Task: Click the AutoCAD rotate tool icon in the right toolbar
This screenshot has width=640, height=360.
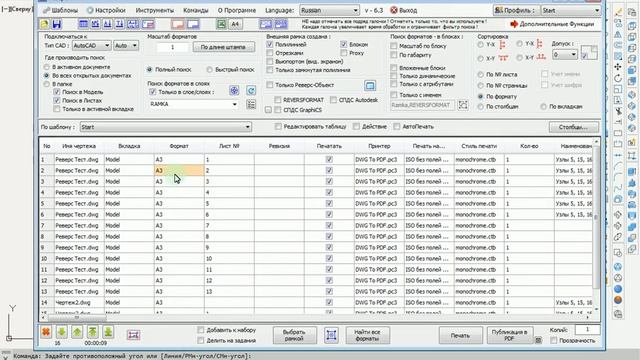Action: pyautogui.click(x=618, y=78)
